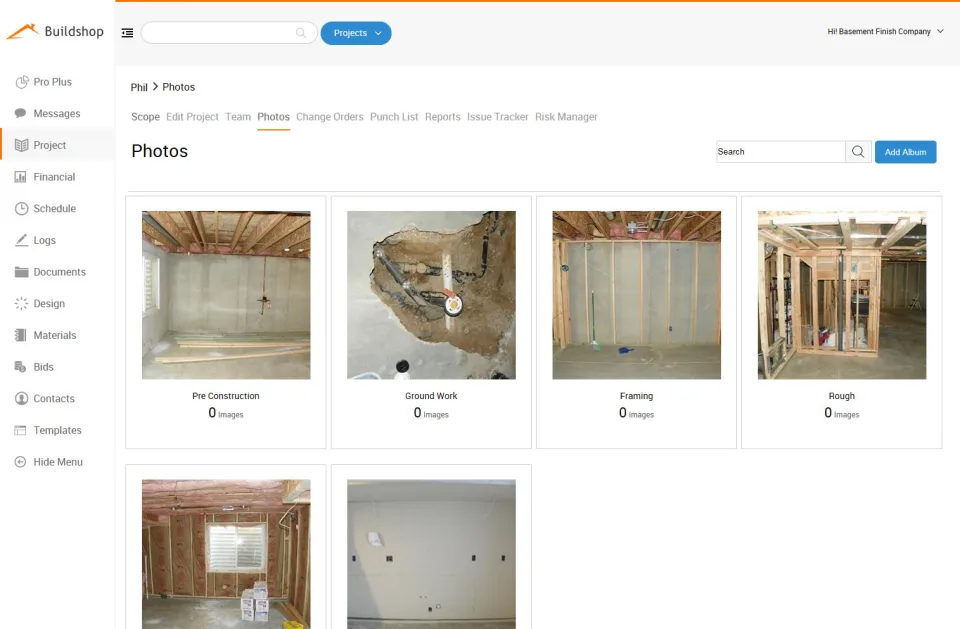Viewport: 960px width, 629px height.
Task: Open the Framing album thumbnail
Action: tap(637, 295)
